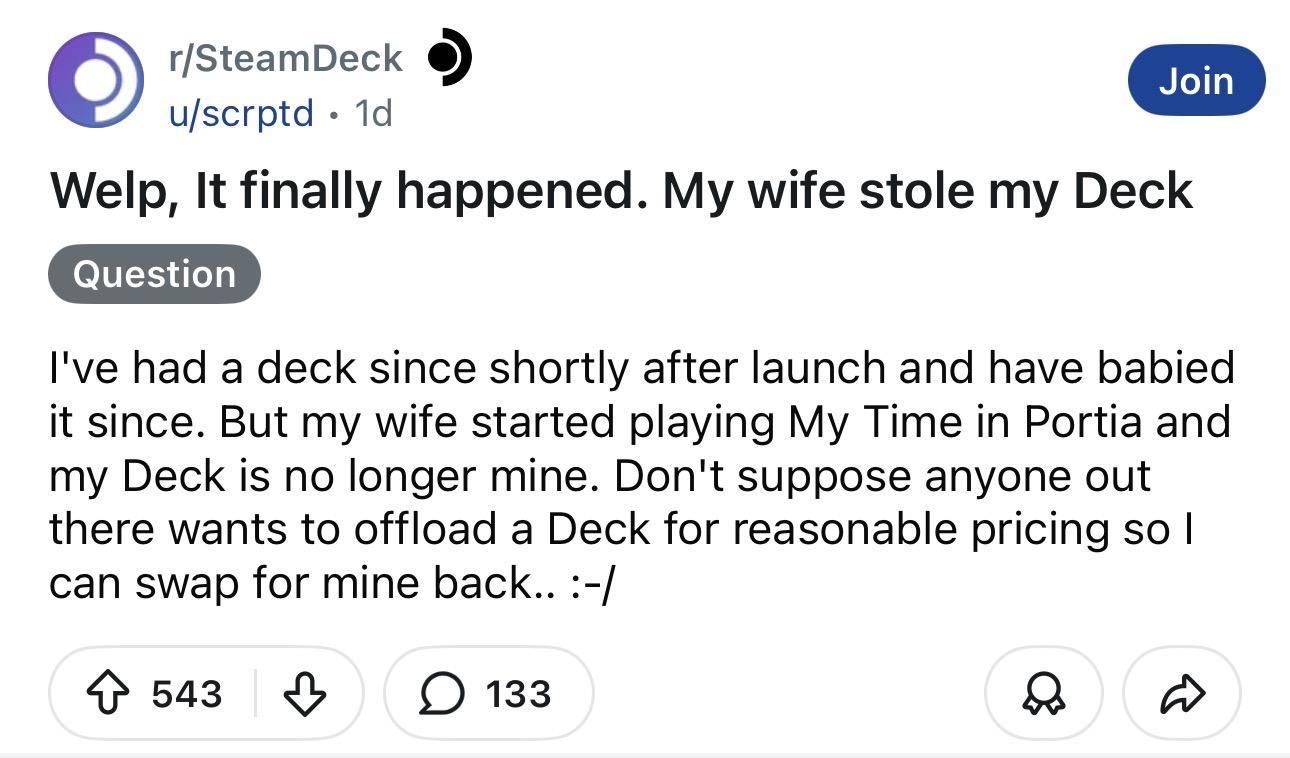Click the post body starting "I've had a deck"
Screen dimensions: 1290x758
pyautogui.click(x=640, y=475)
